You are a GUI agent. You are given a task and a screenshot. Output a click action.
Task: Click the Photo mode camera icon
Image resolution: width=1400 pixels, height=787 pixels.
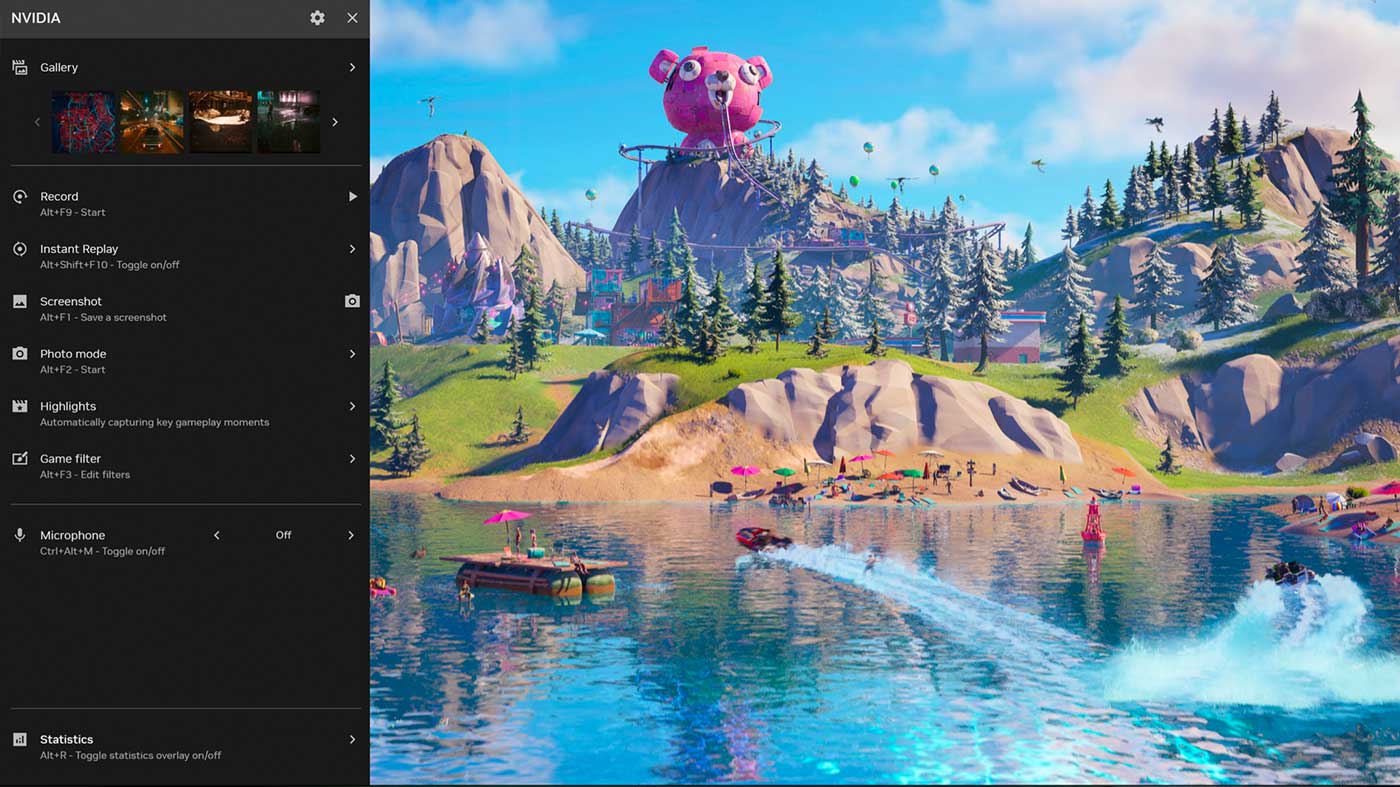tap(19, 354)
